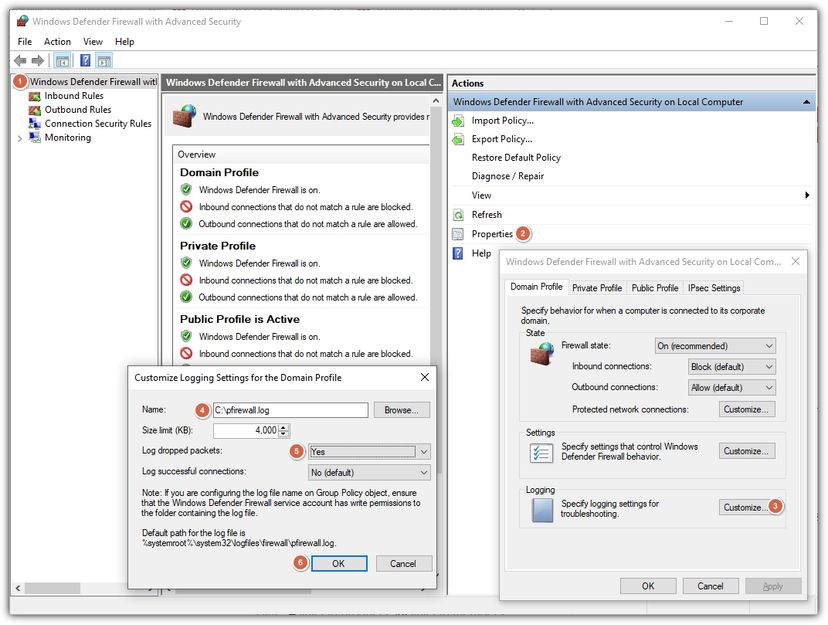Select Windows Defender Firewall root tree node
Screen dimensions: 828x625
click(93, 81)
